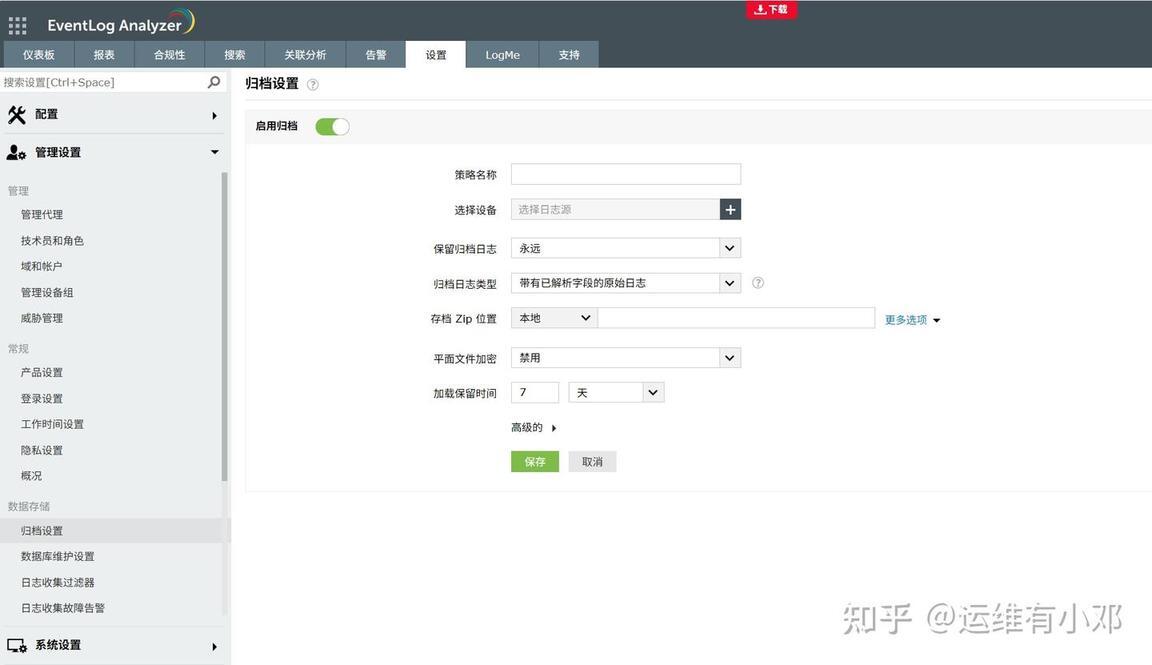Click the 管理设置 user-gear icon
The width and height of the screenshot is (1152, 665).
[x=16, y=152]
